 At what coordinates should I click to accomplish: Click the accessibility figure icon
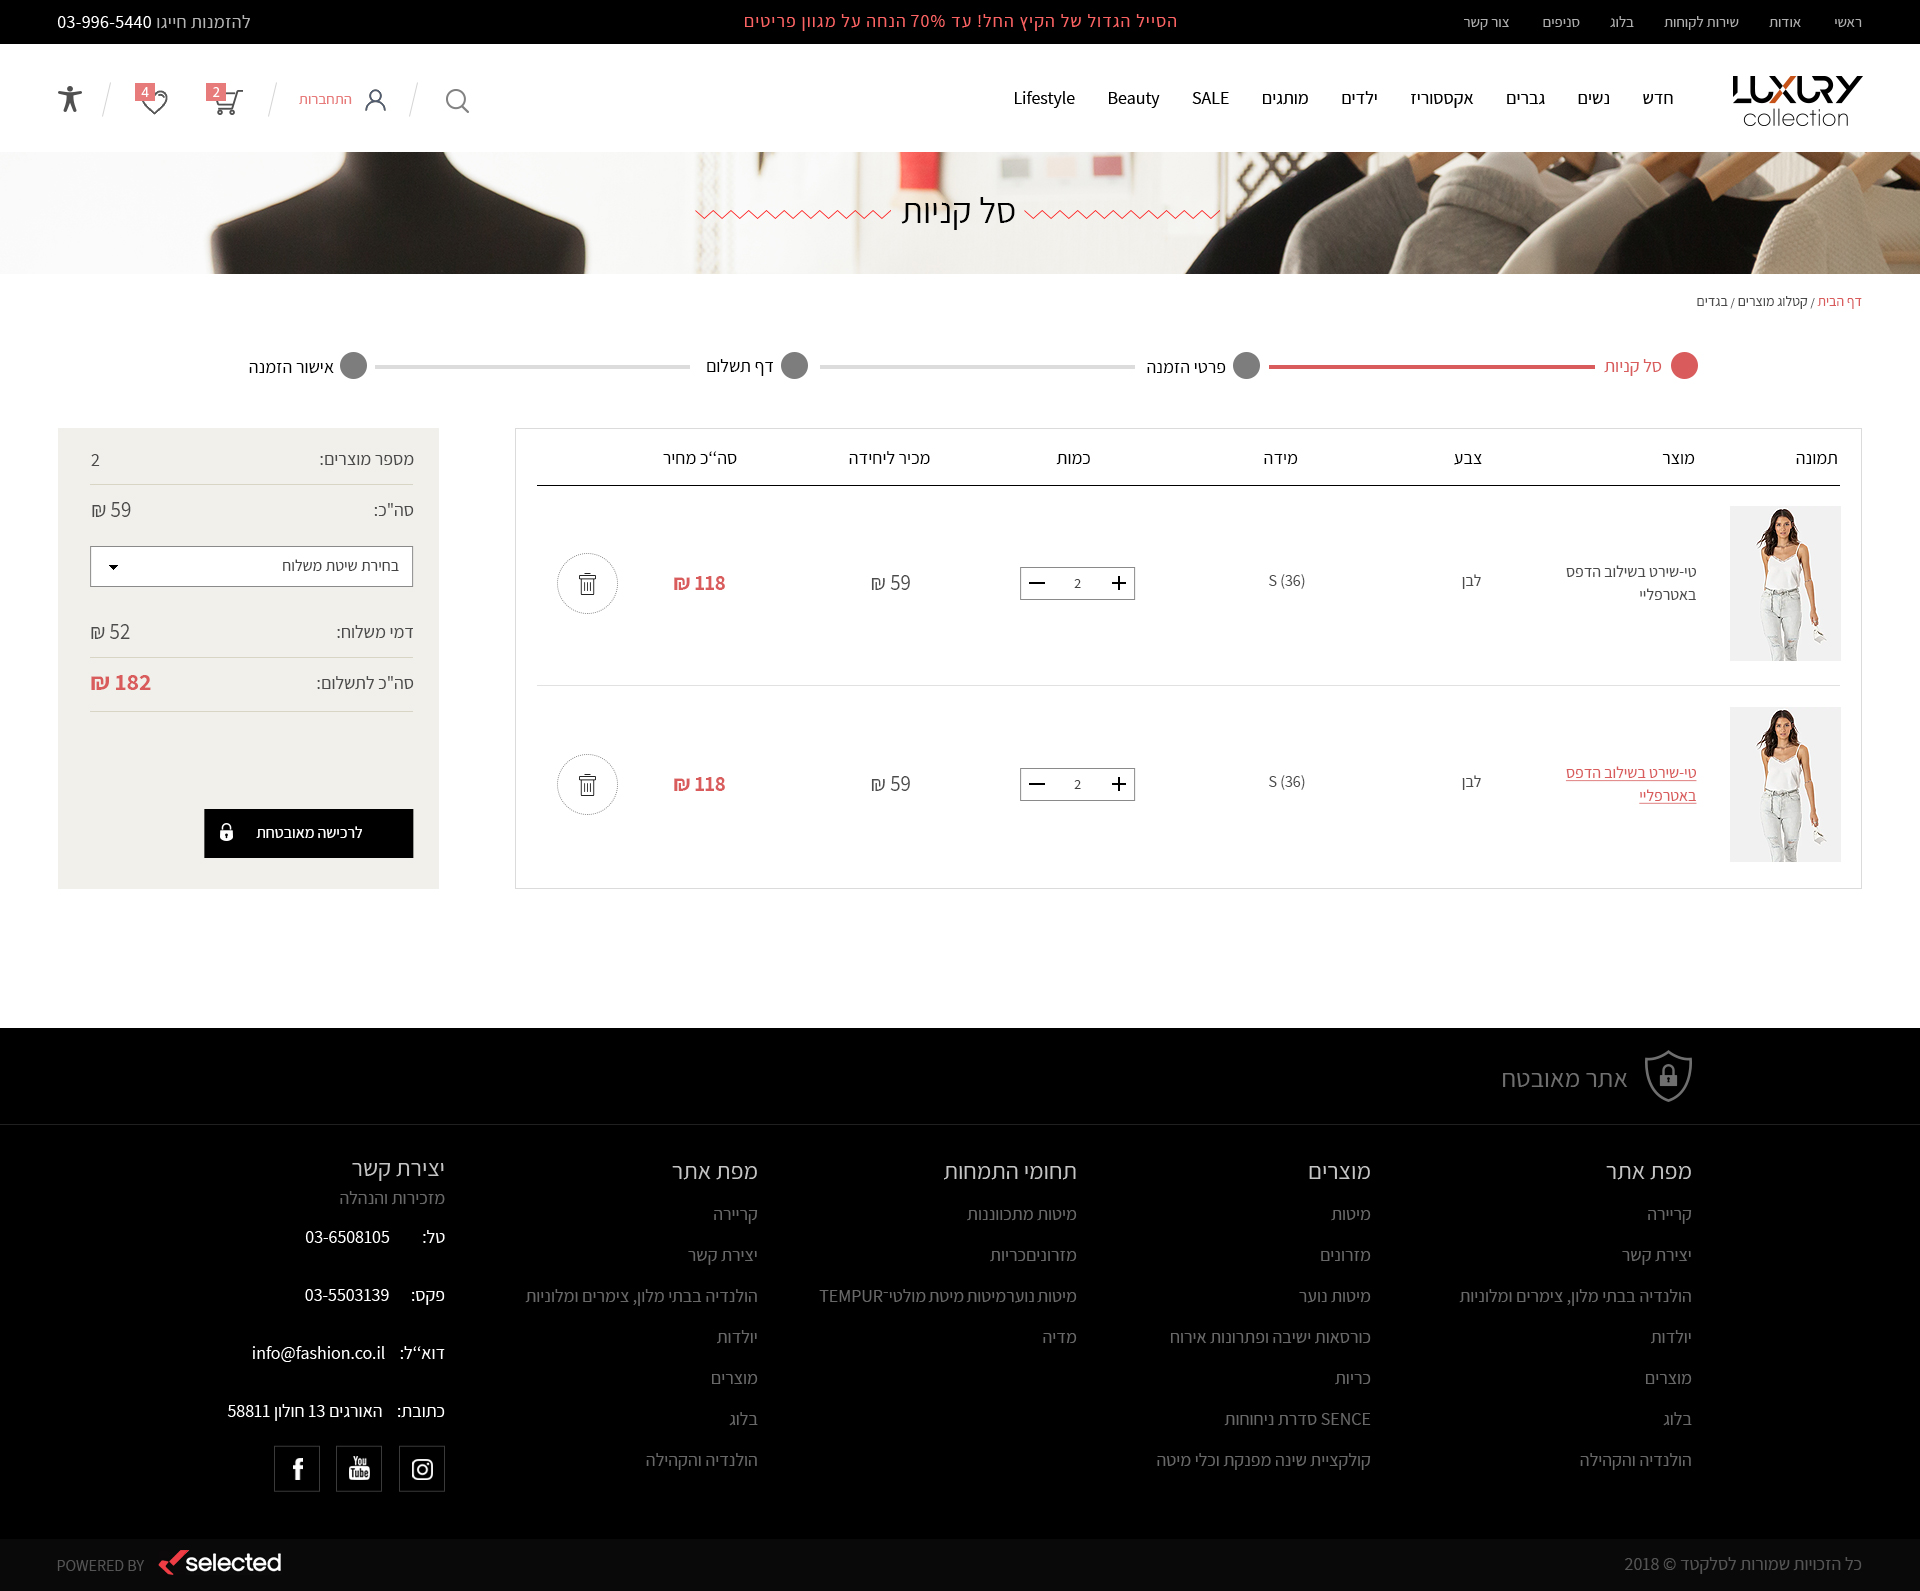click(70, 99)
